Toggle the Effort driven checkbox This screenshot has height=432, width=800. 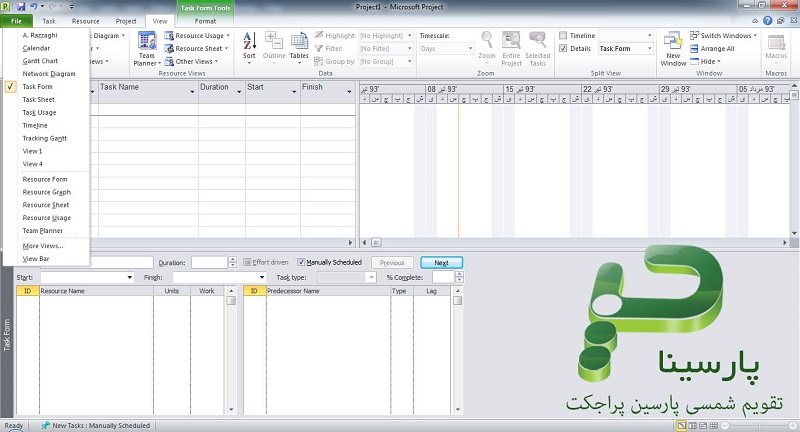[x=247, y=262]
